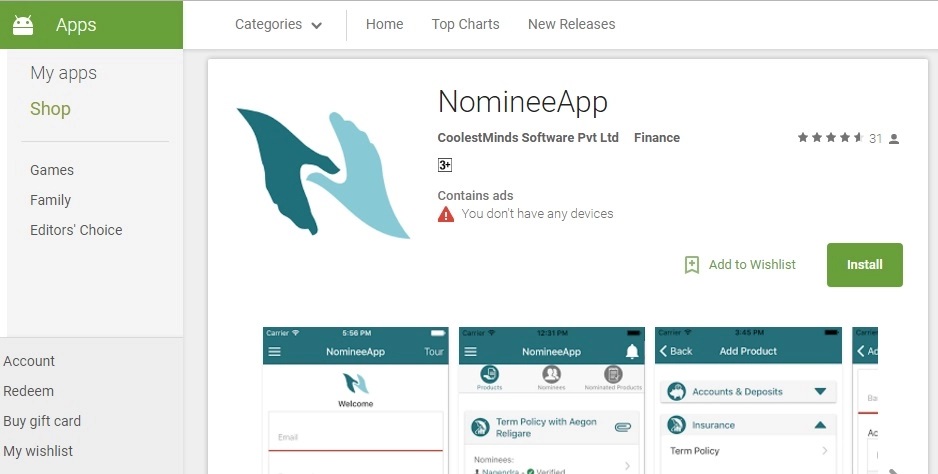Click the NomineeApp title text
Screen dimensions: 938x474
(523, 102)
